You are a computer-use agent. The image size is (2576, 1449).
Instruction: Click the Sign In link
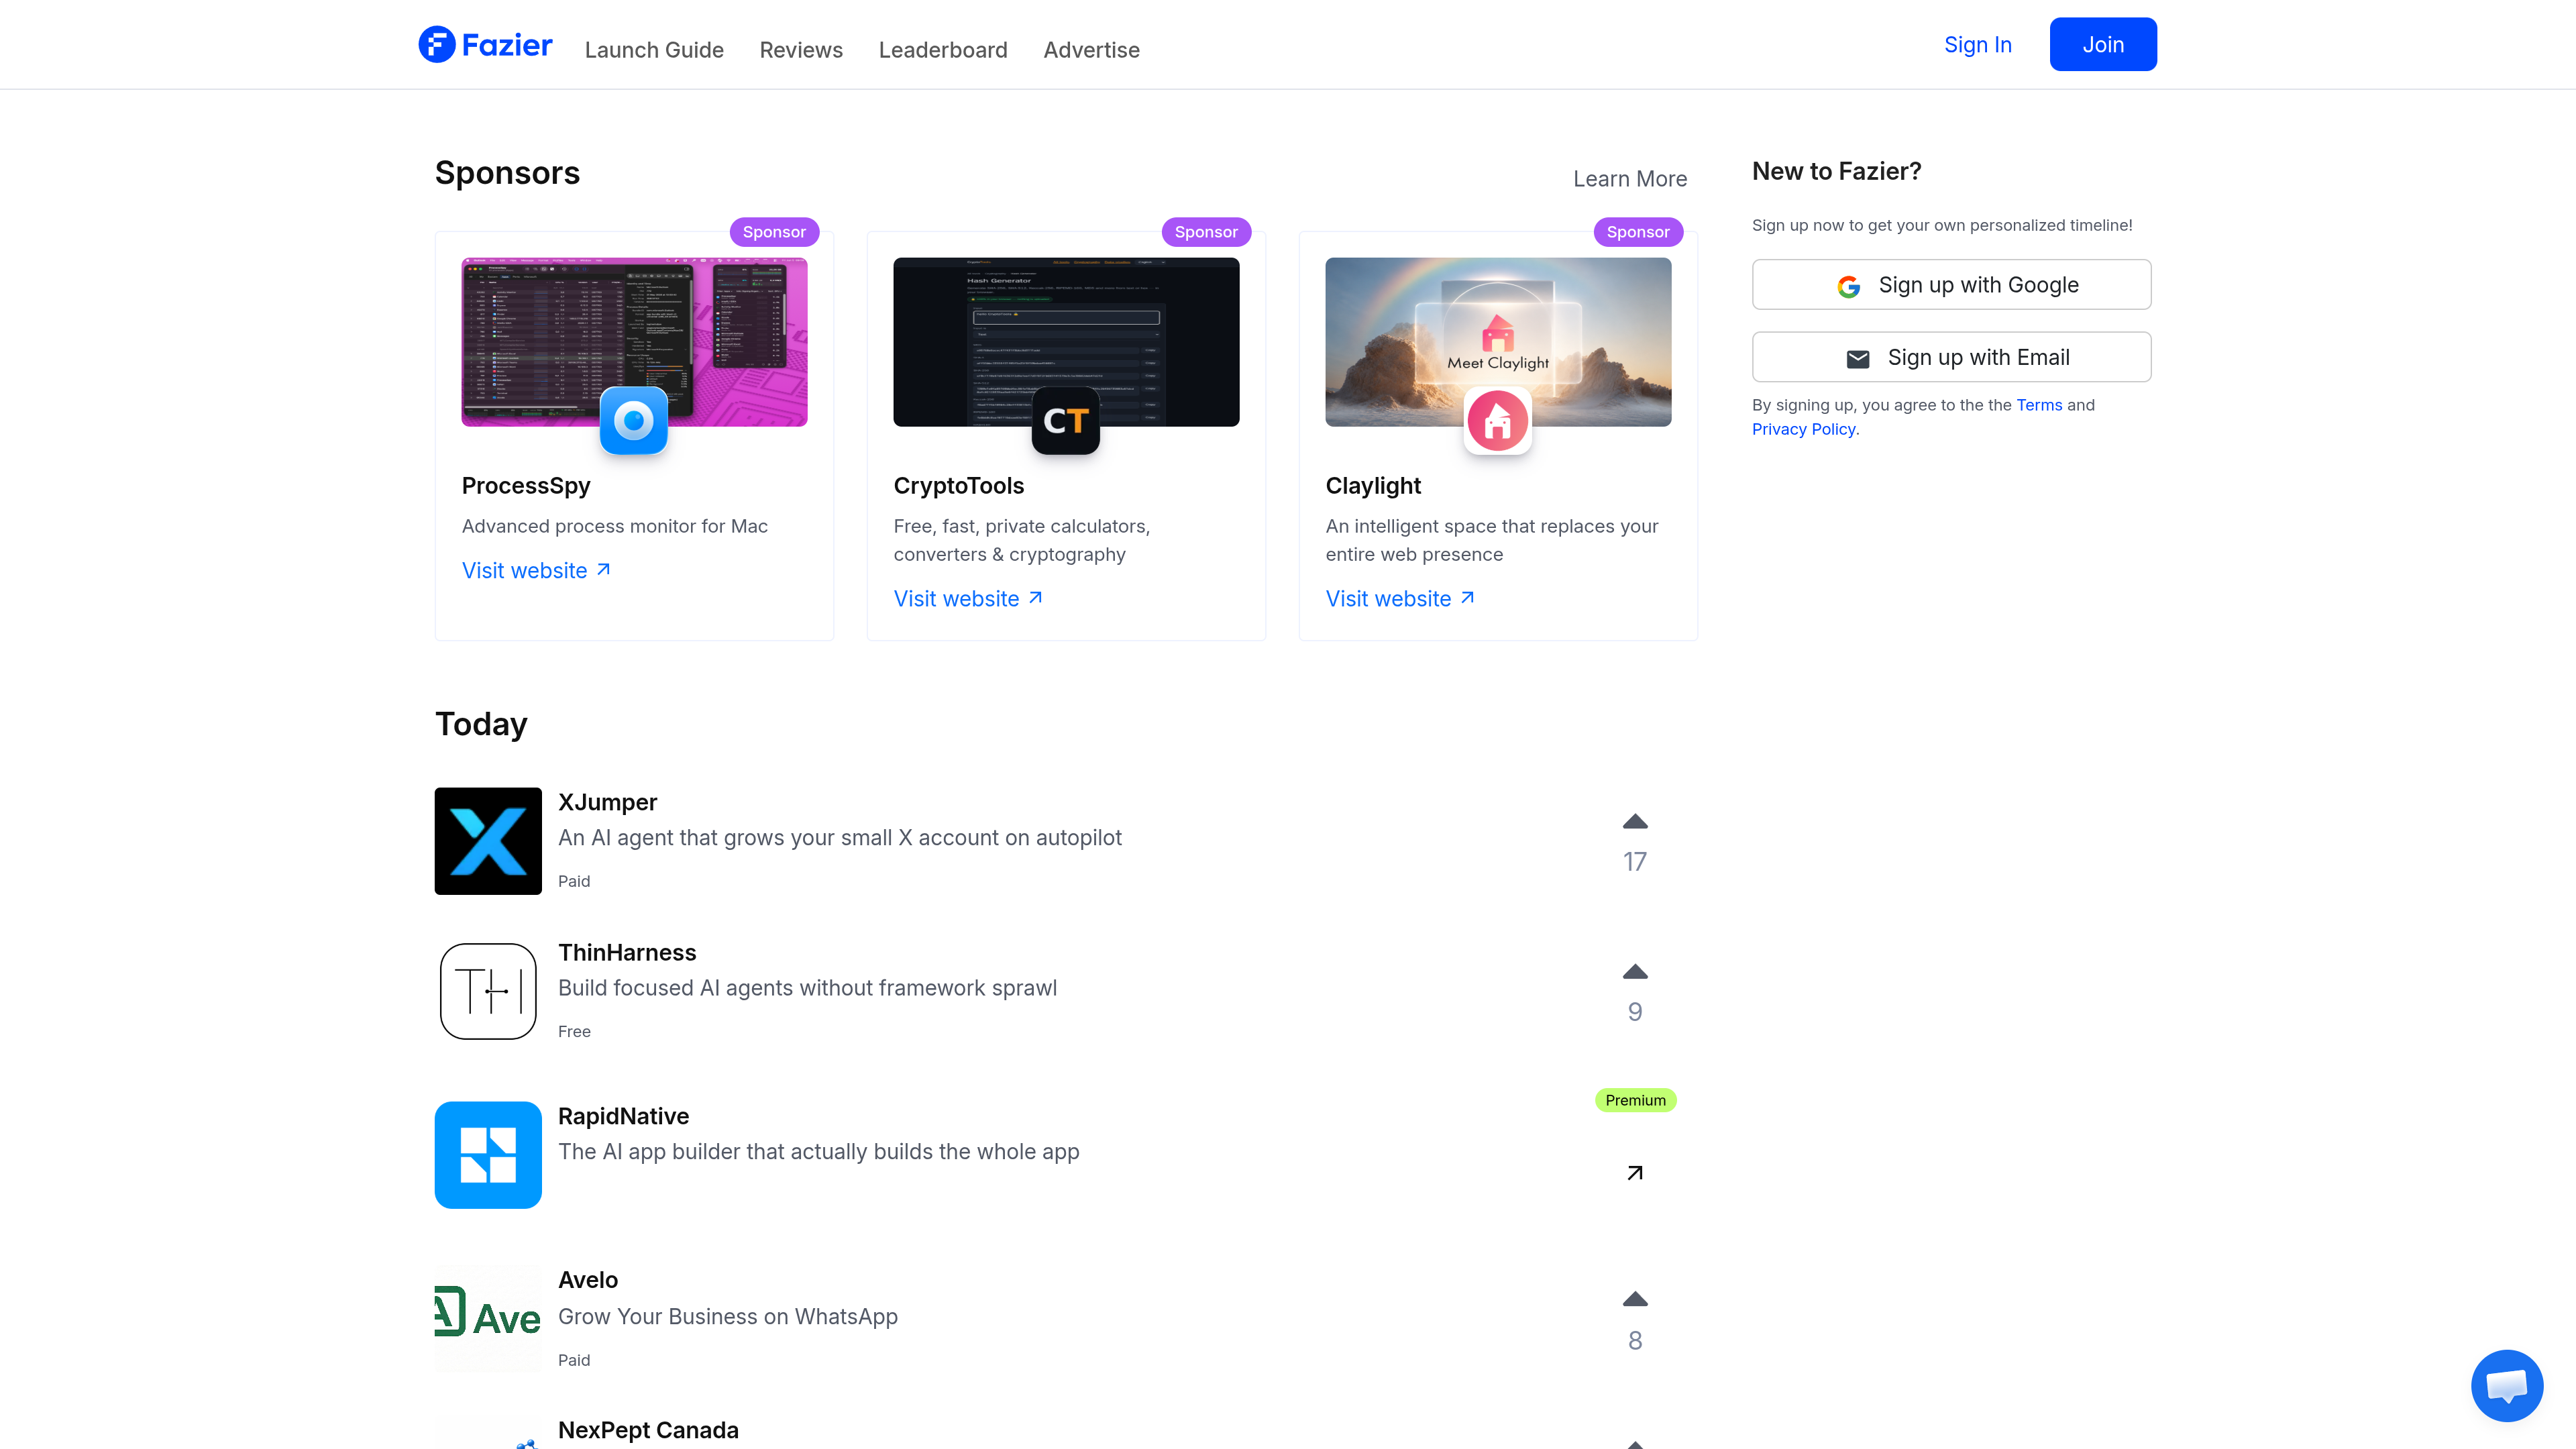pyautogui.click(x=1978, y=45)
